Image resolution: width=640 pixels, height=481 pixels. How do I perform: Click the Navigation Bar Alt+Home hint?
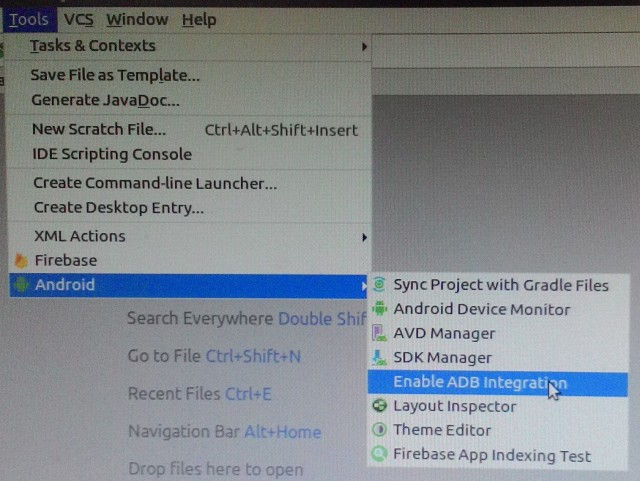coord(225,432)
